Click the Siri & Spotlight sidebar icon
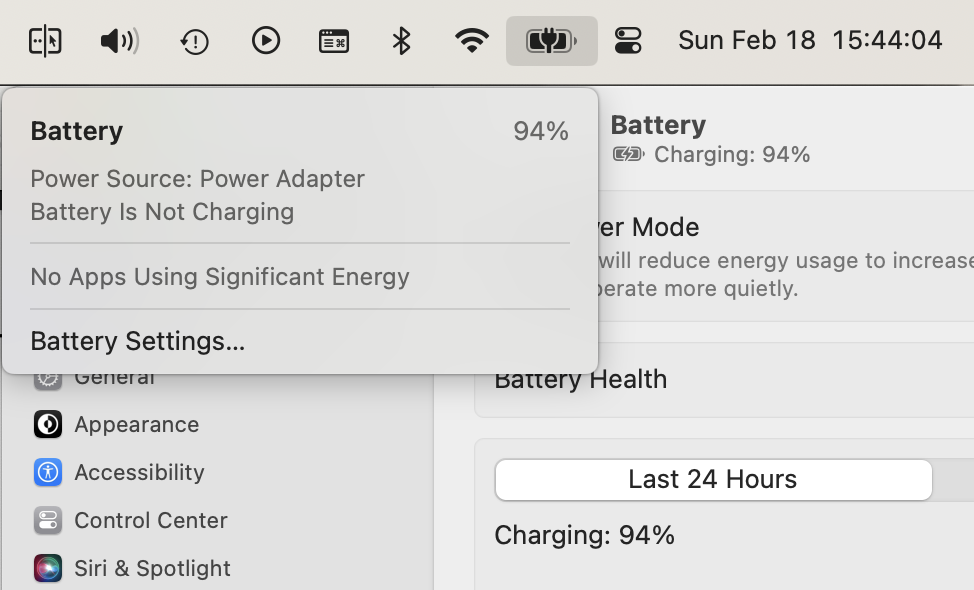The image size is (974, 590). pos(47,568)
